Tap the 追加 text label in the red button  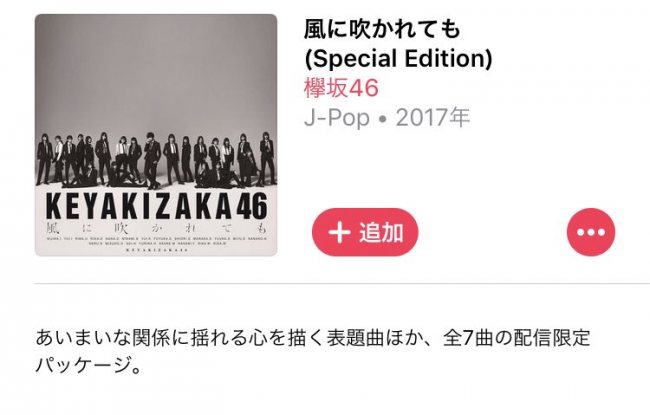[x=381, y=232]
